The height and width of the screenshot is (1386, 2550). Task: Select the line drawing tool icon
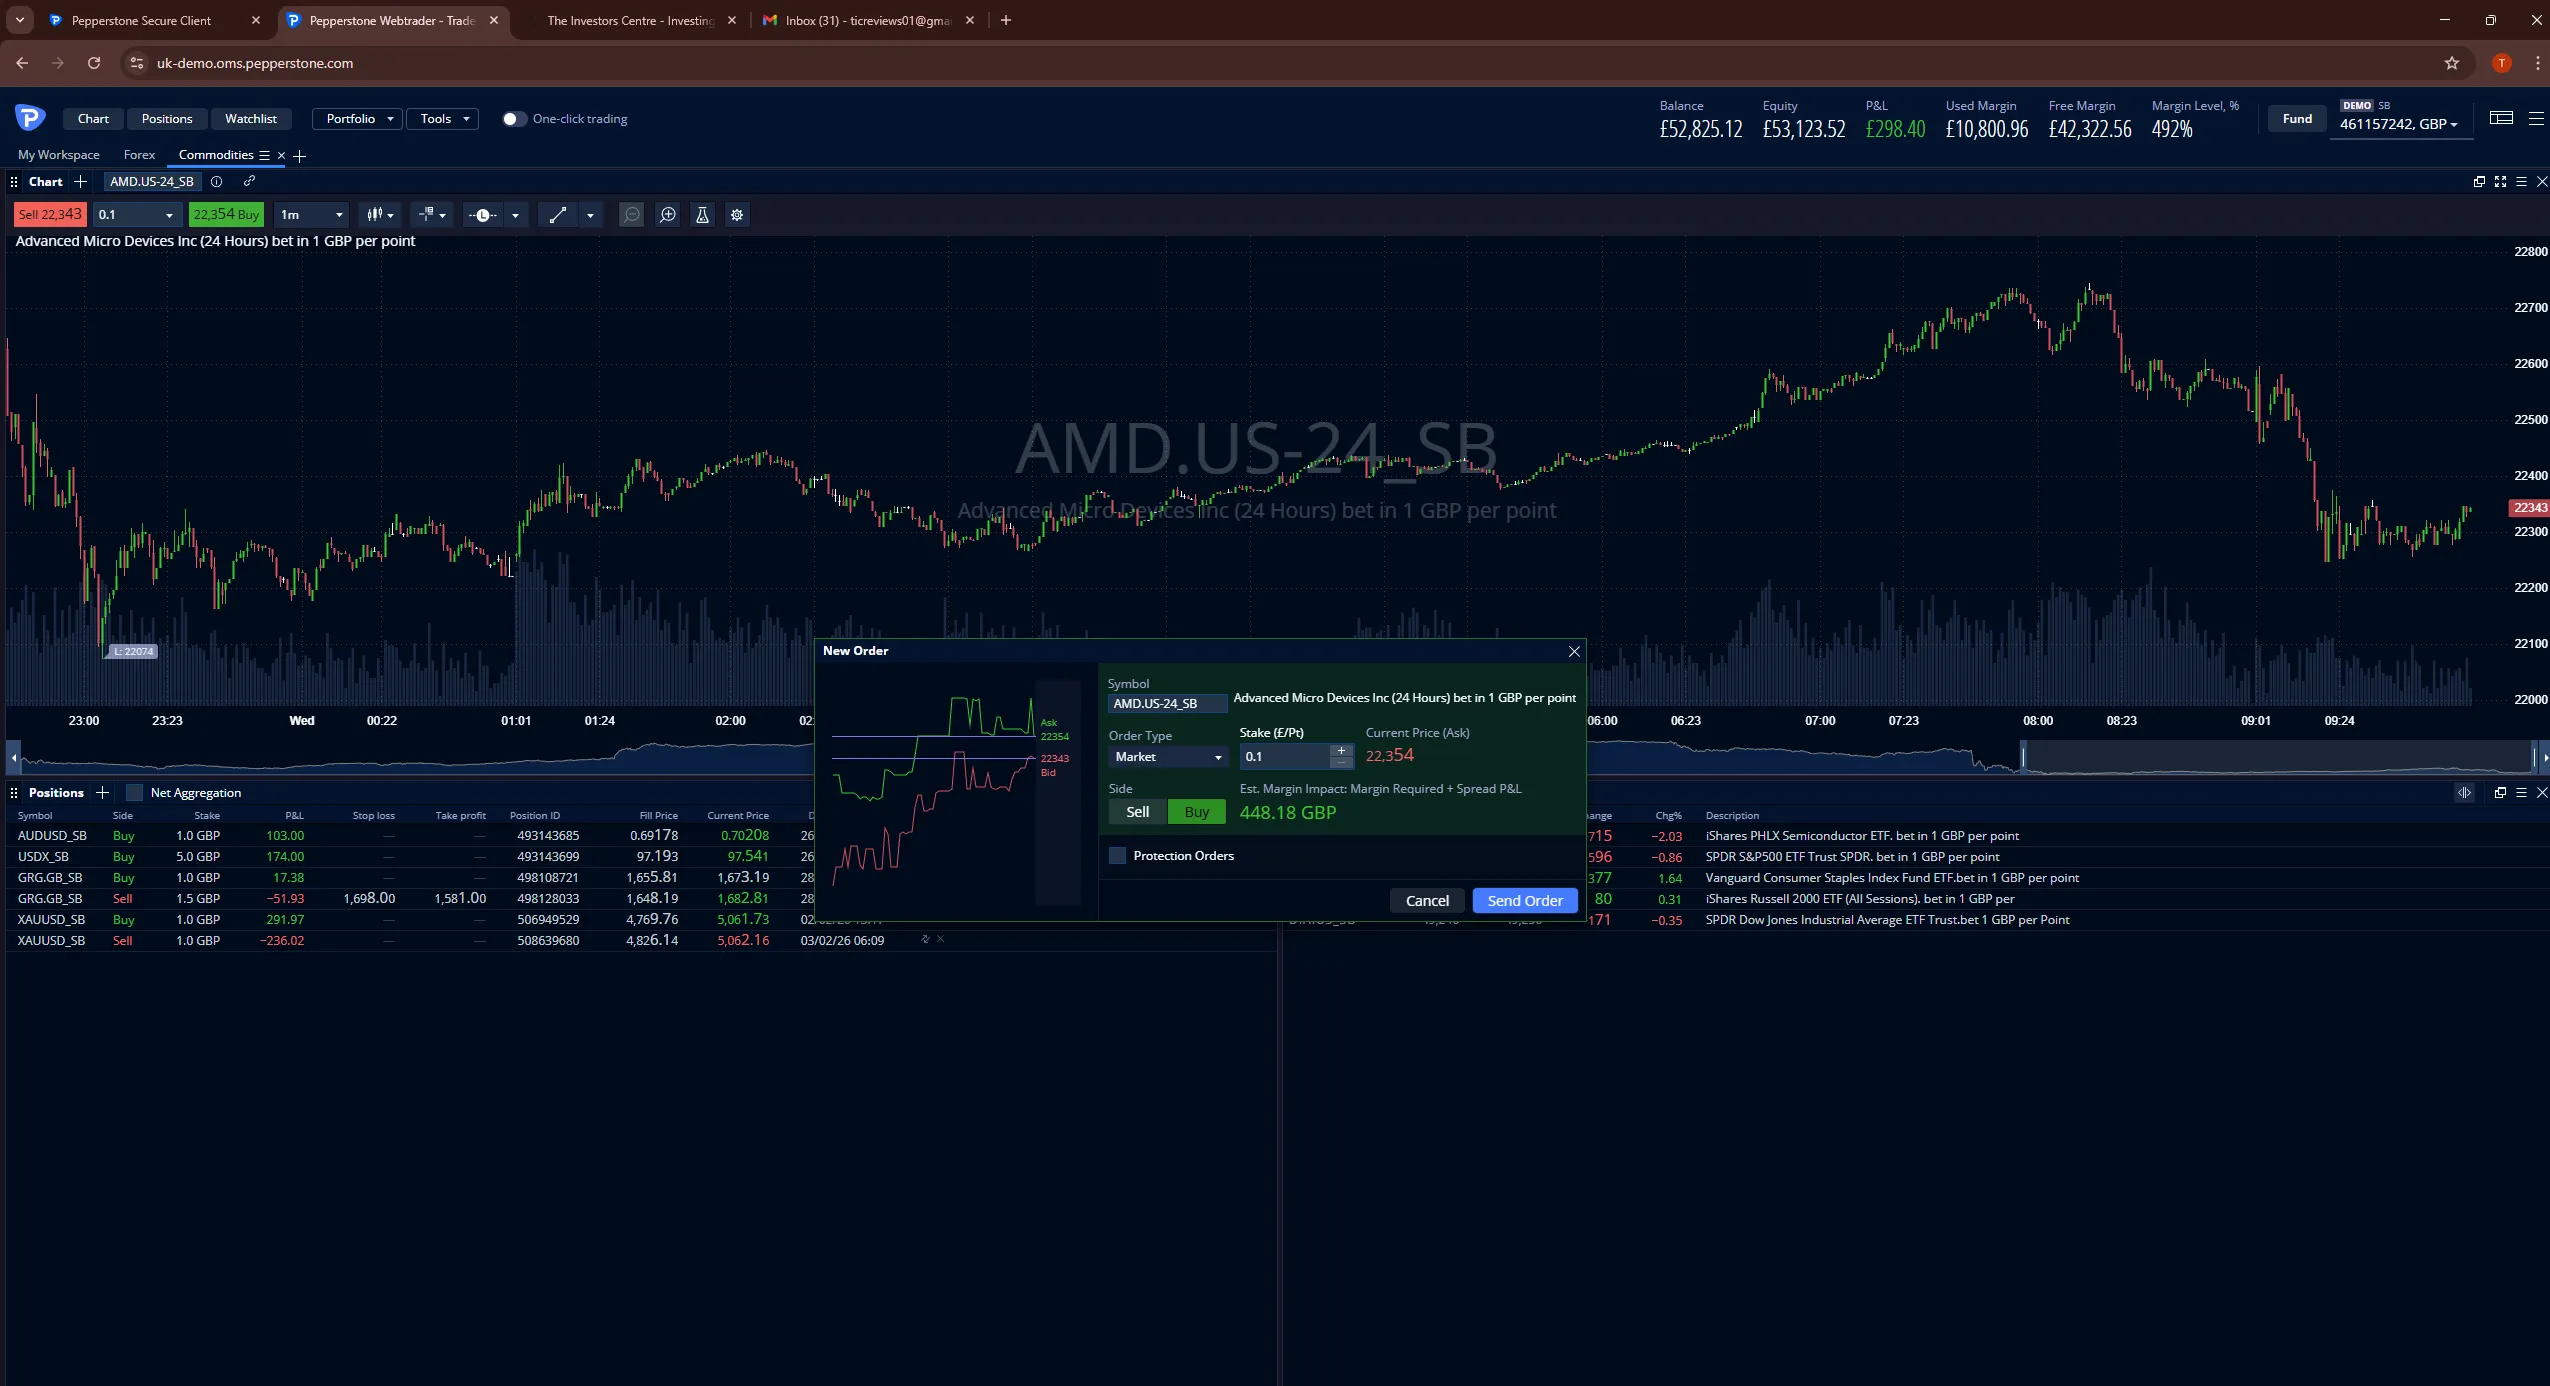558,215
